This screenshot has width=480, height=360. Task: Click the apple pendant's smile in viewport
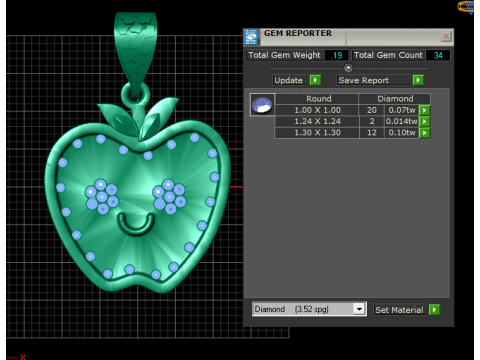136,224
